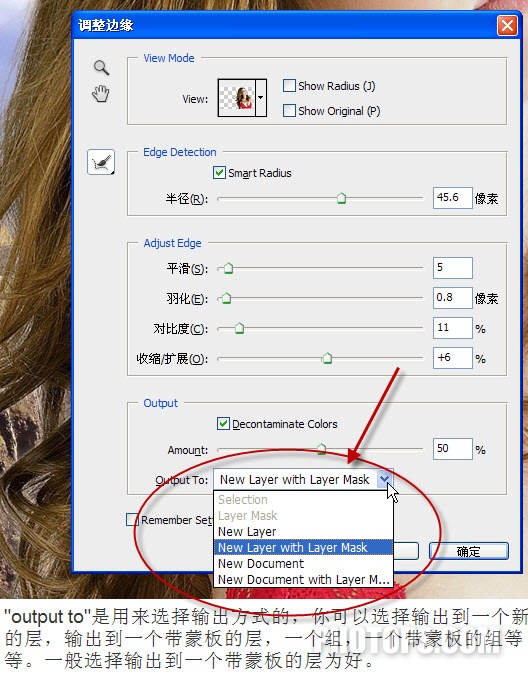Click the 半径 radius slider handle
Viewport: 528px width, 685px height.
coord(342,198)
